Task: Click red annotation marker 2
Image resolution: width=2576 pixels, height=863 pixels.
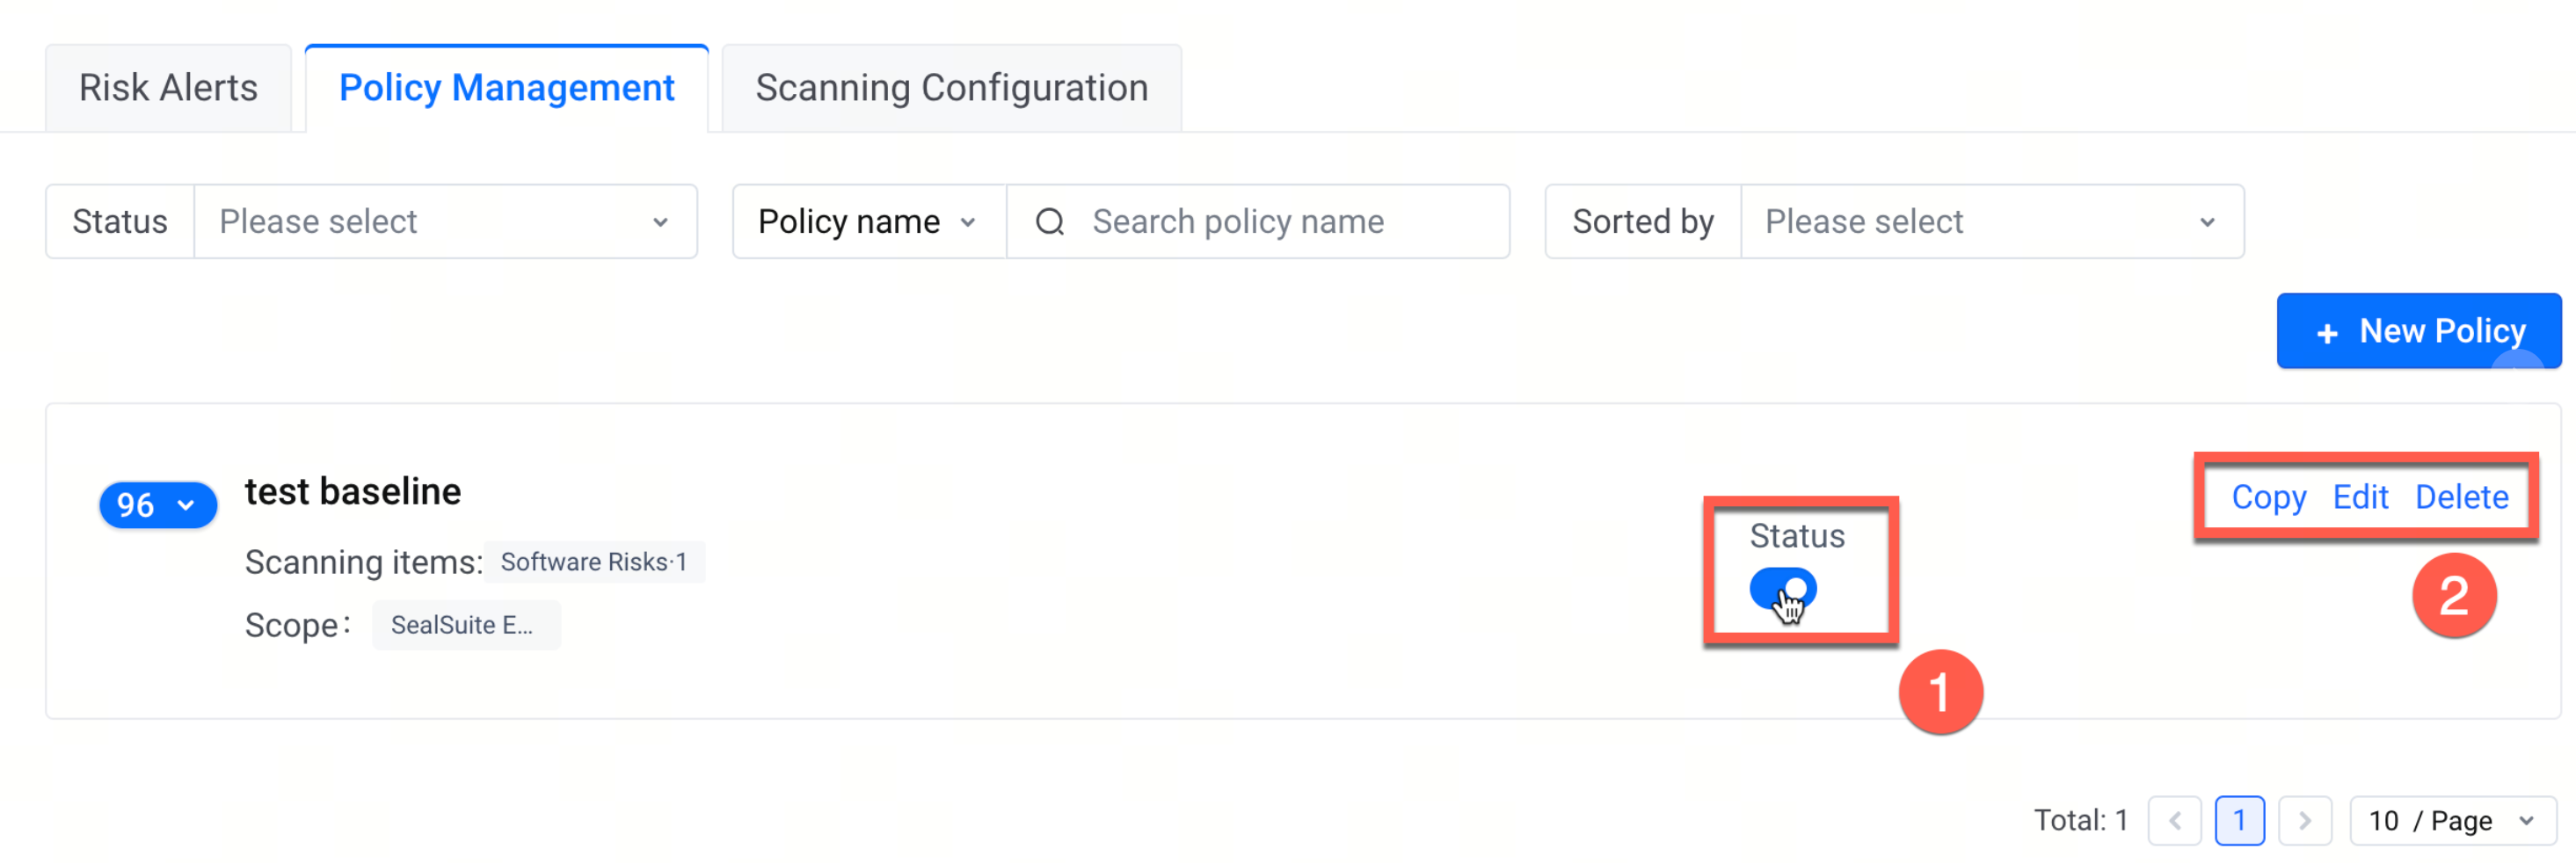Action: 2454,595
